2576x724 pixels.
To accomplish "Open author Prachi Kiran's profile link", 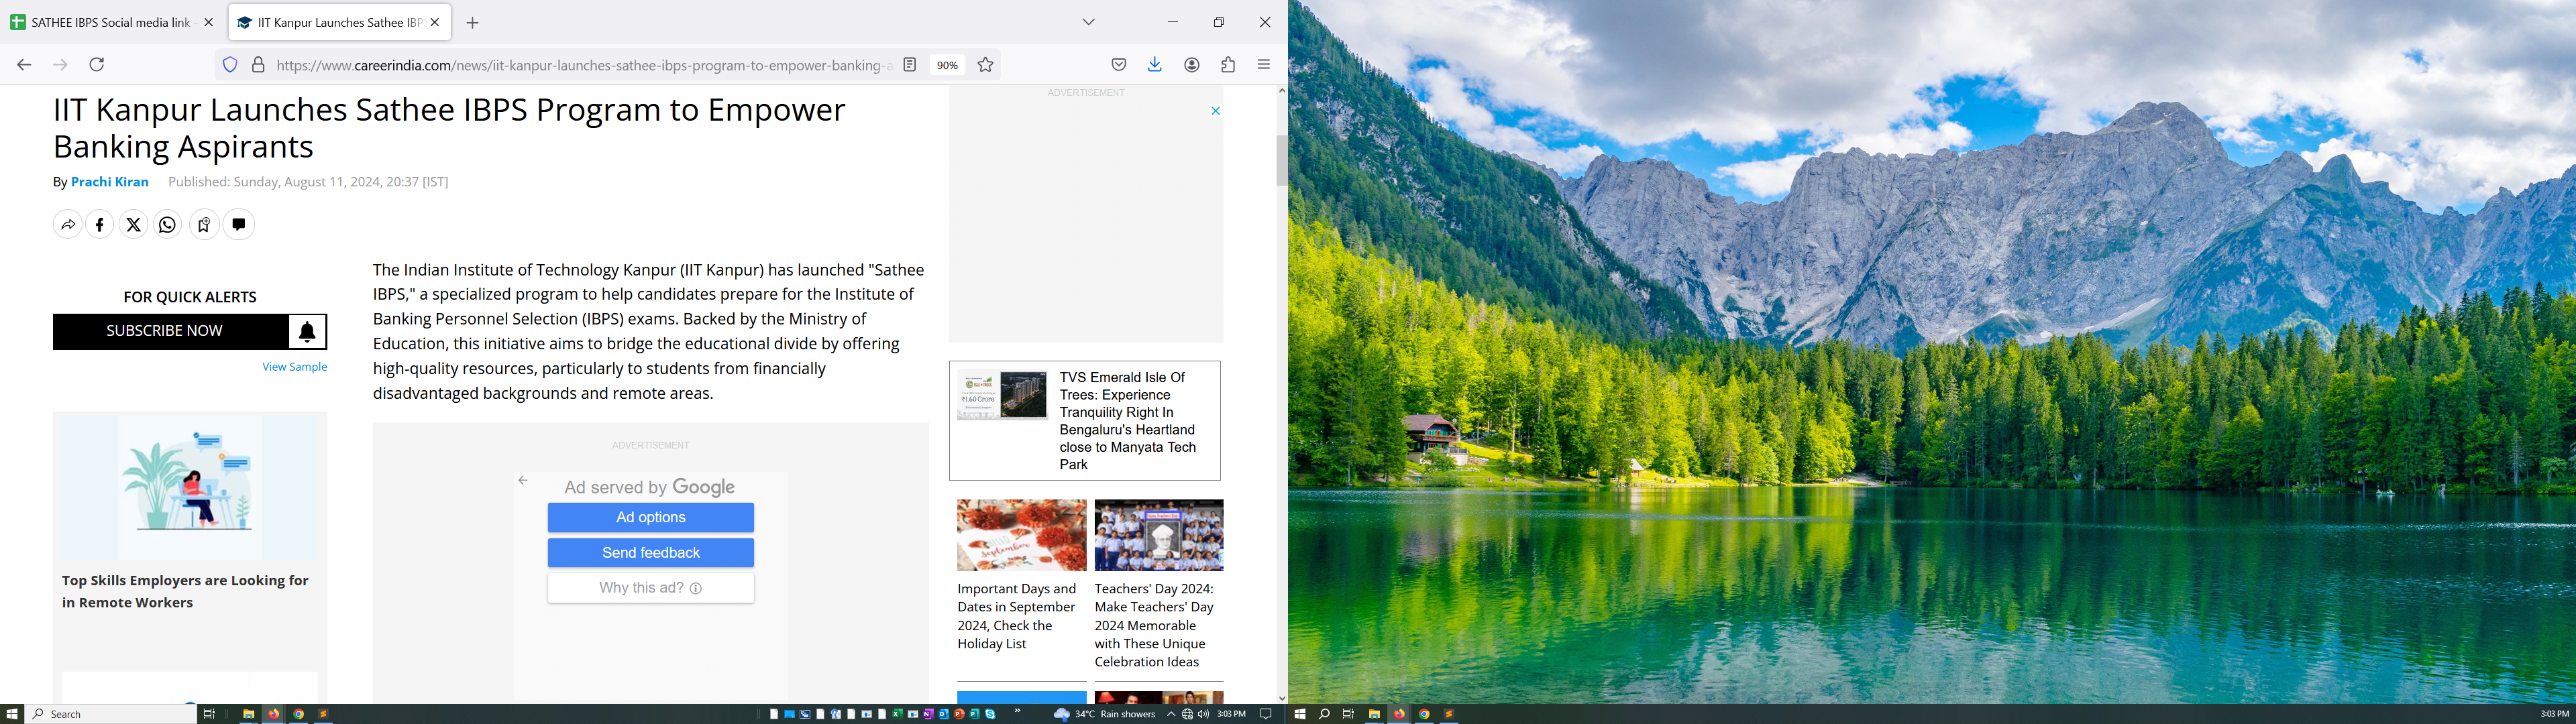I will (110, 182).
